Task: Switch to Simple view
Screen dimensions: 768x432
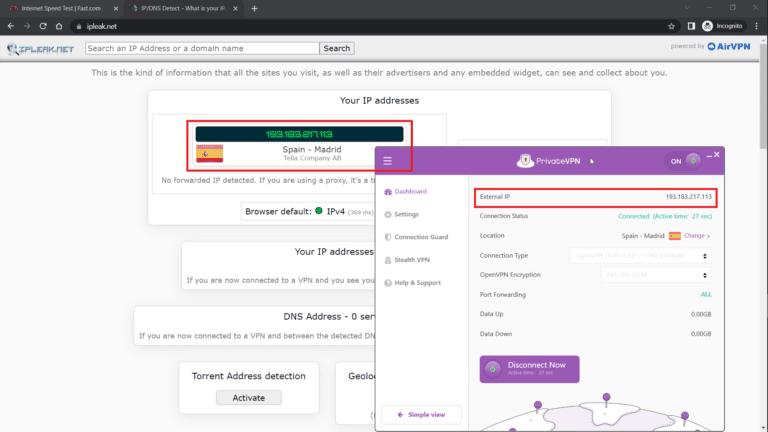Action: click(421, 414)
